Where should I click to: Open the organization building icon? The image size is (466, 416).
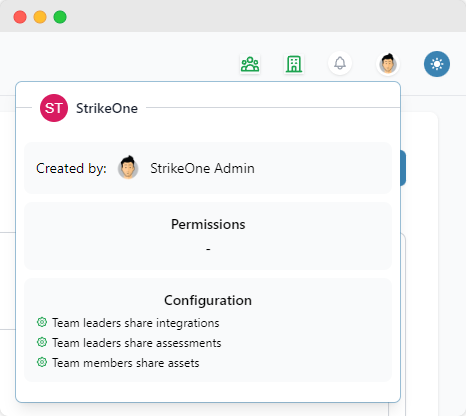294,64
